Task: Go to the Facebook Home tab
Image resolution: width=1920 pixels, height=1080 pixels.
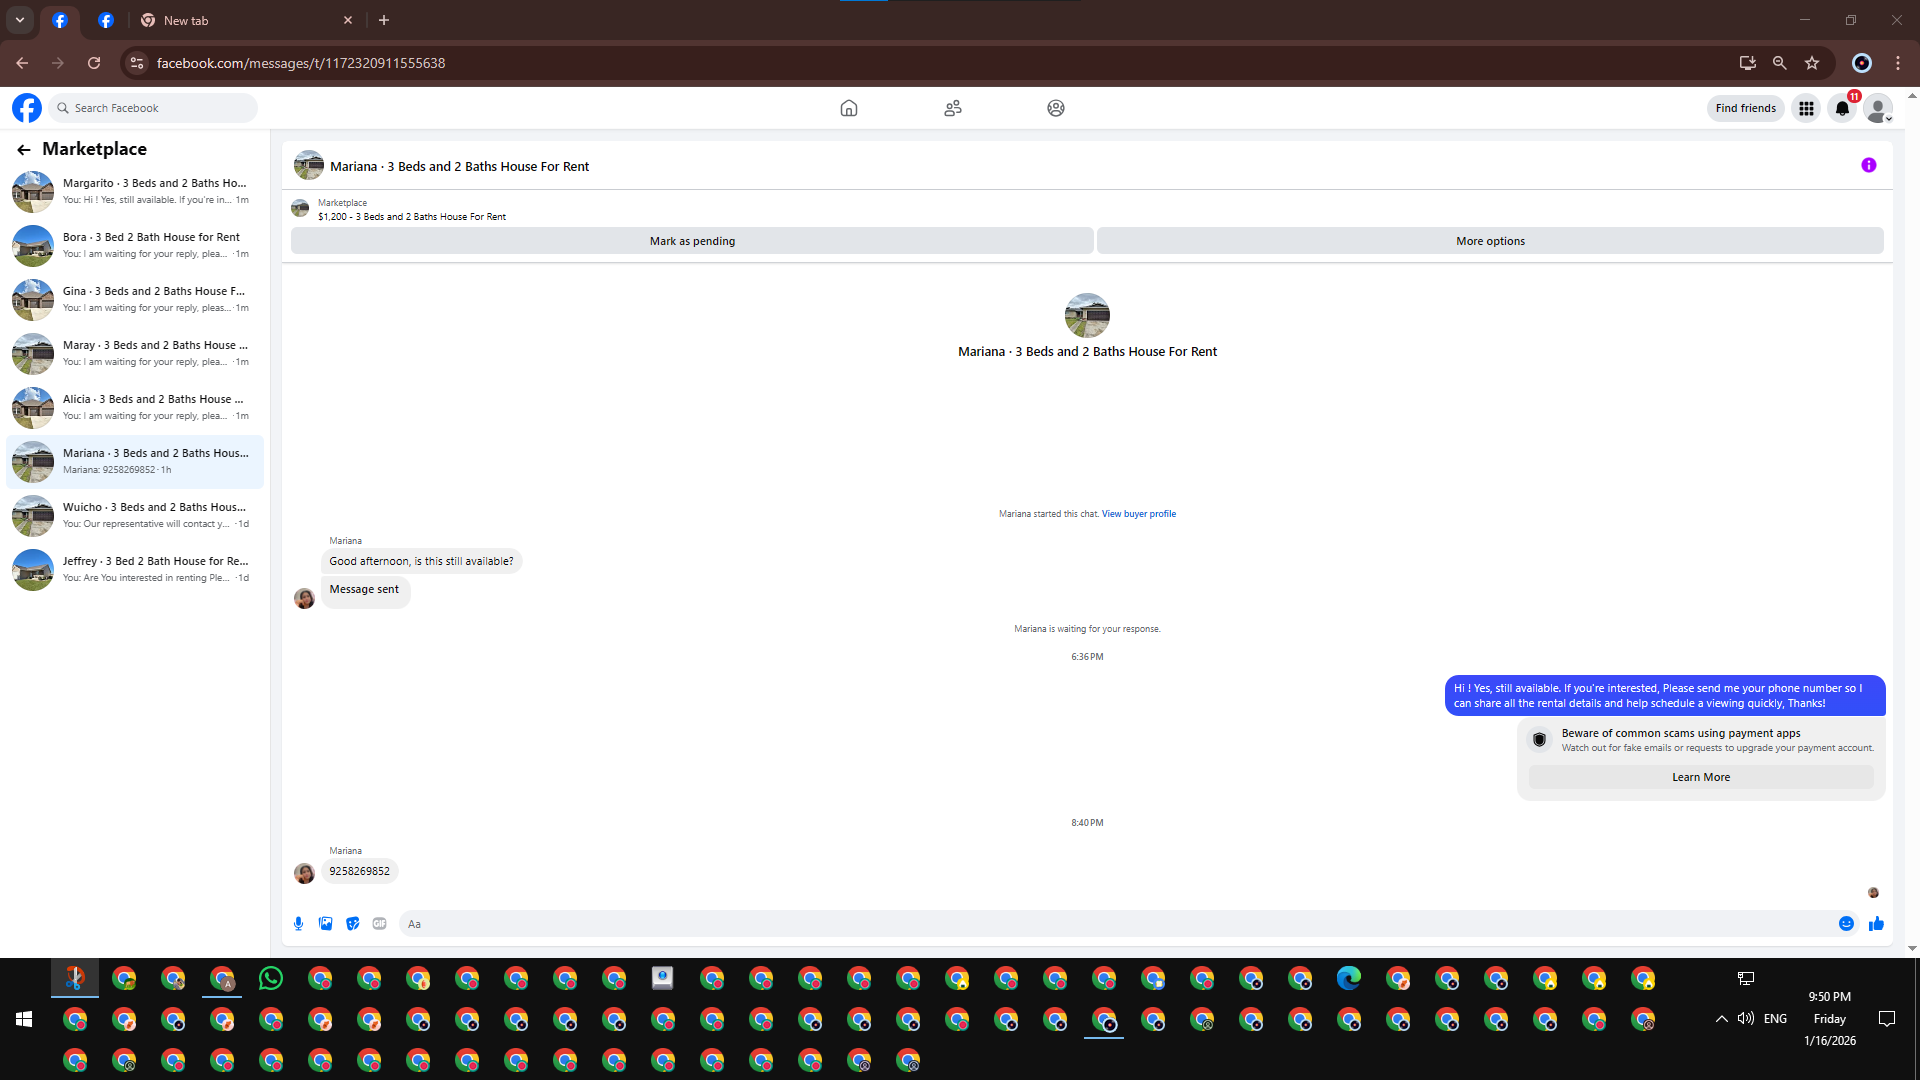Action: click(848, 108)
